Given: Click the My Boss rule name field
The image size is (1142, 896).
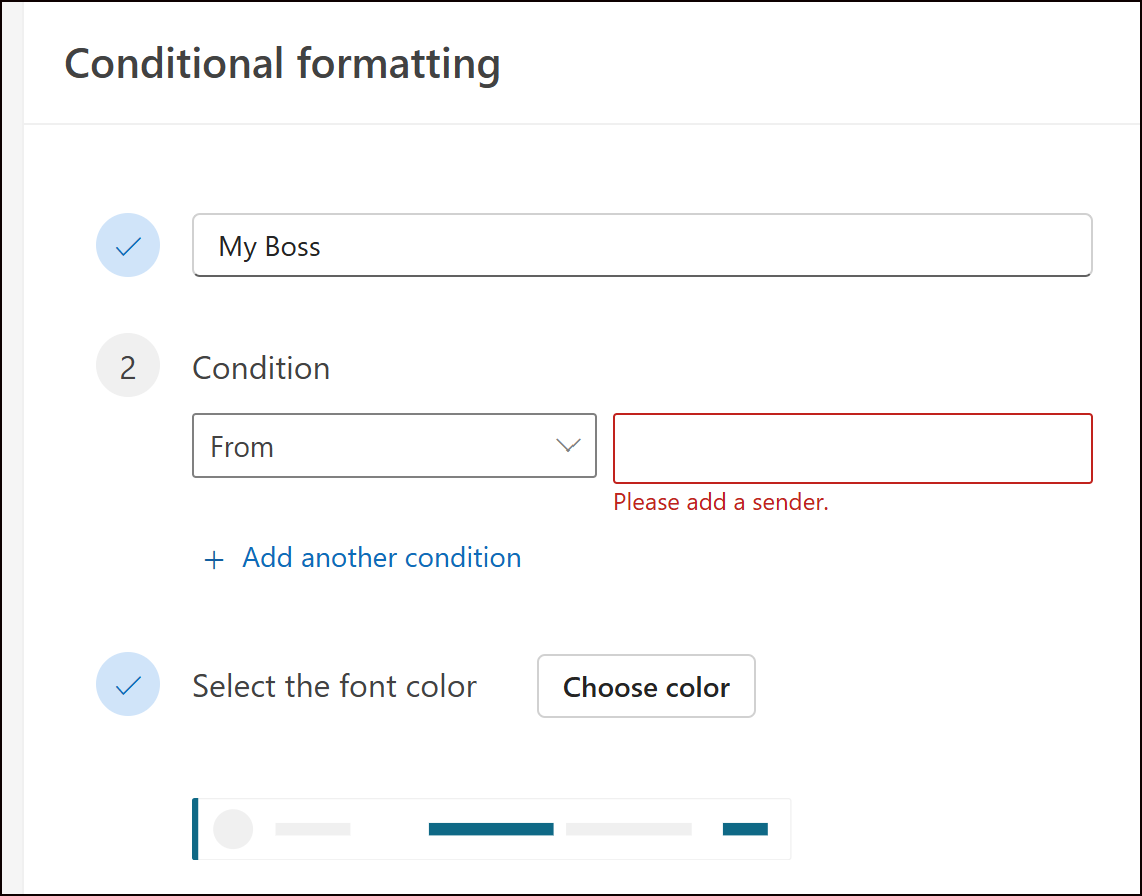Looking at the screenshot, I should tap(641, 245).
